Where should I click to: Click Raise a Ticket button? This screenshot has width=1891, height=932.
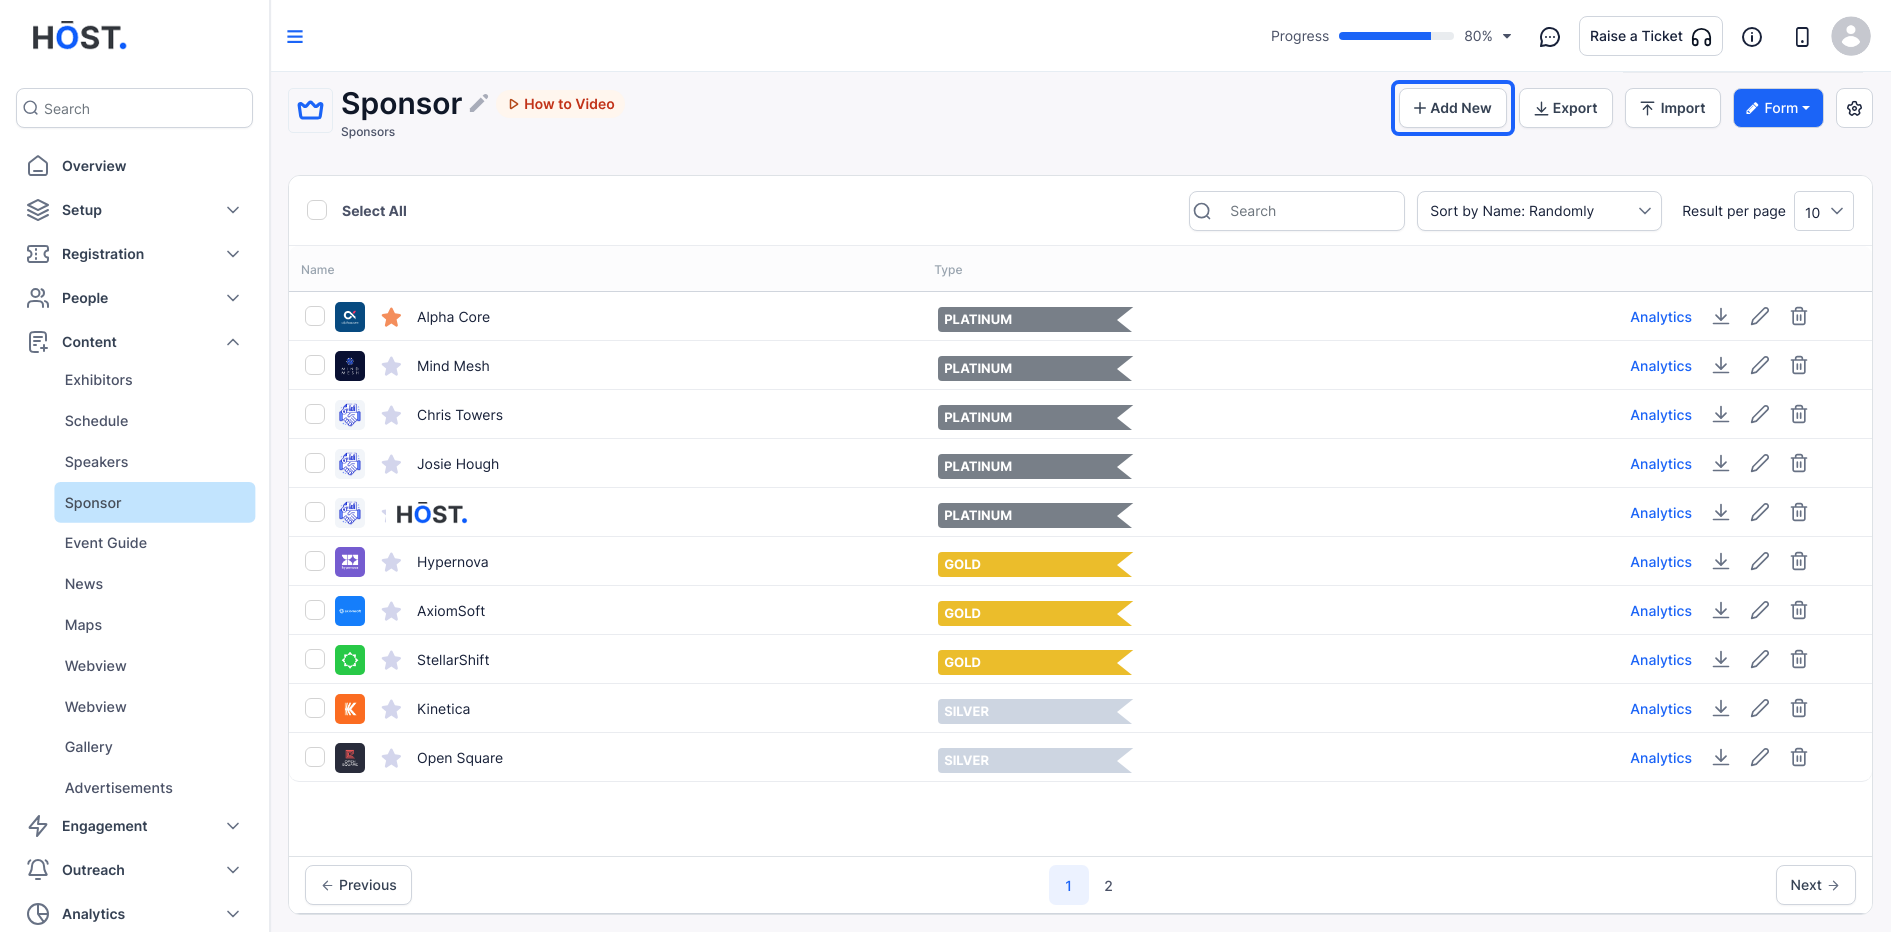coord(1650,36)
